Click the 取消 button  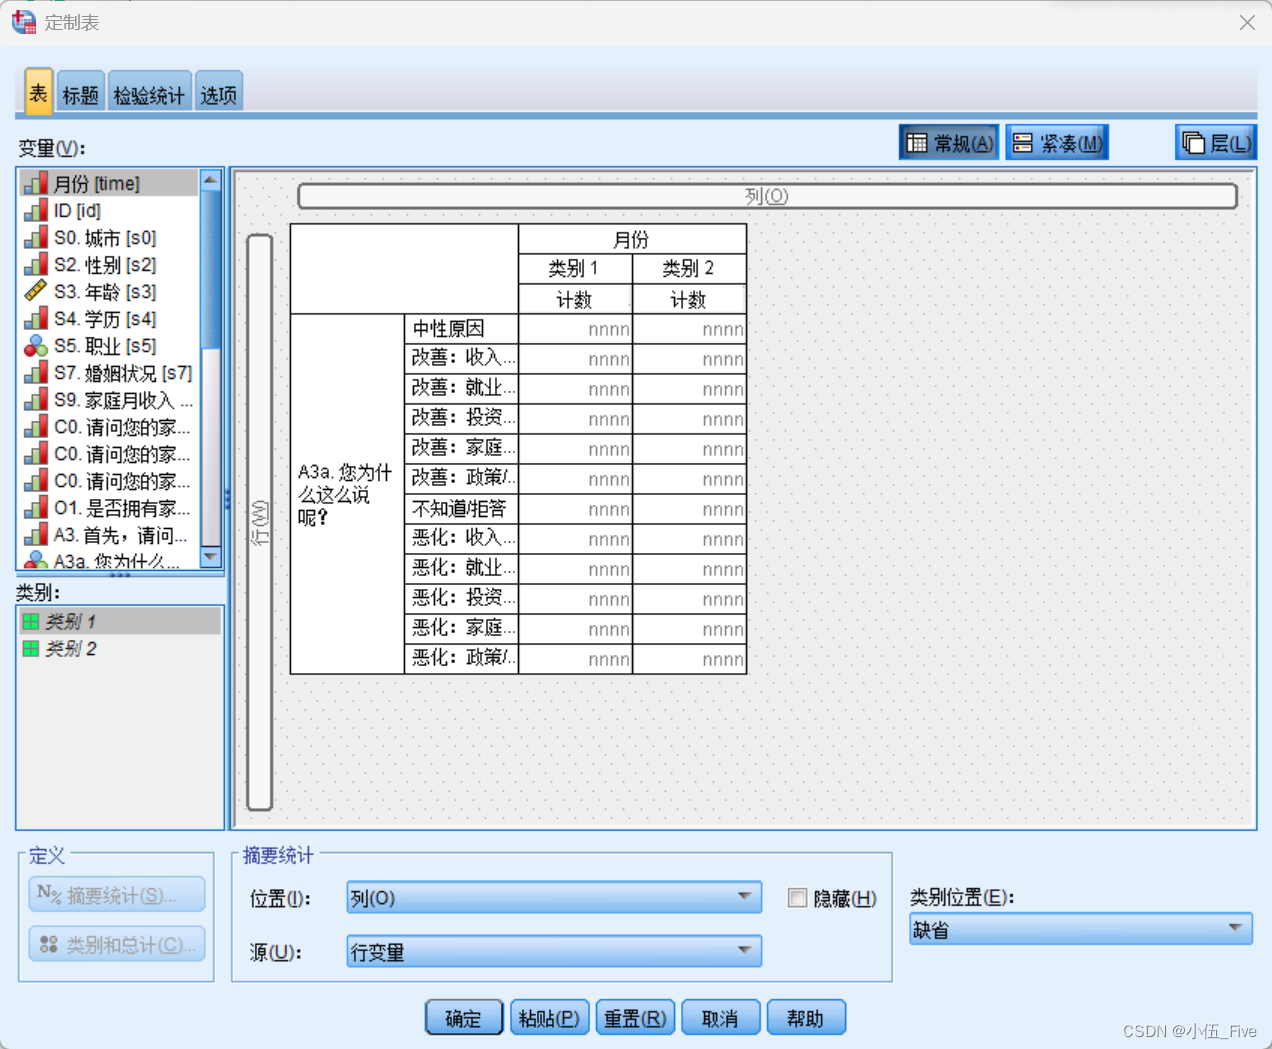720,1018
